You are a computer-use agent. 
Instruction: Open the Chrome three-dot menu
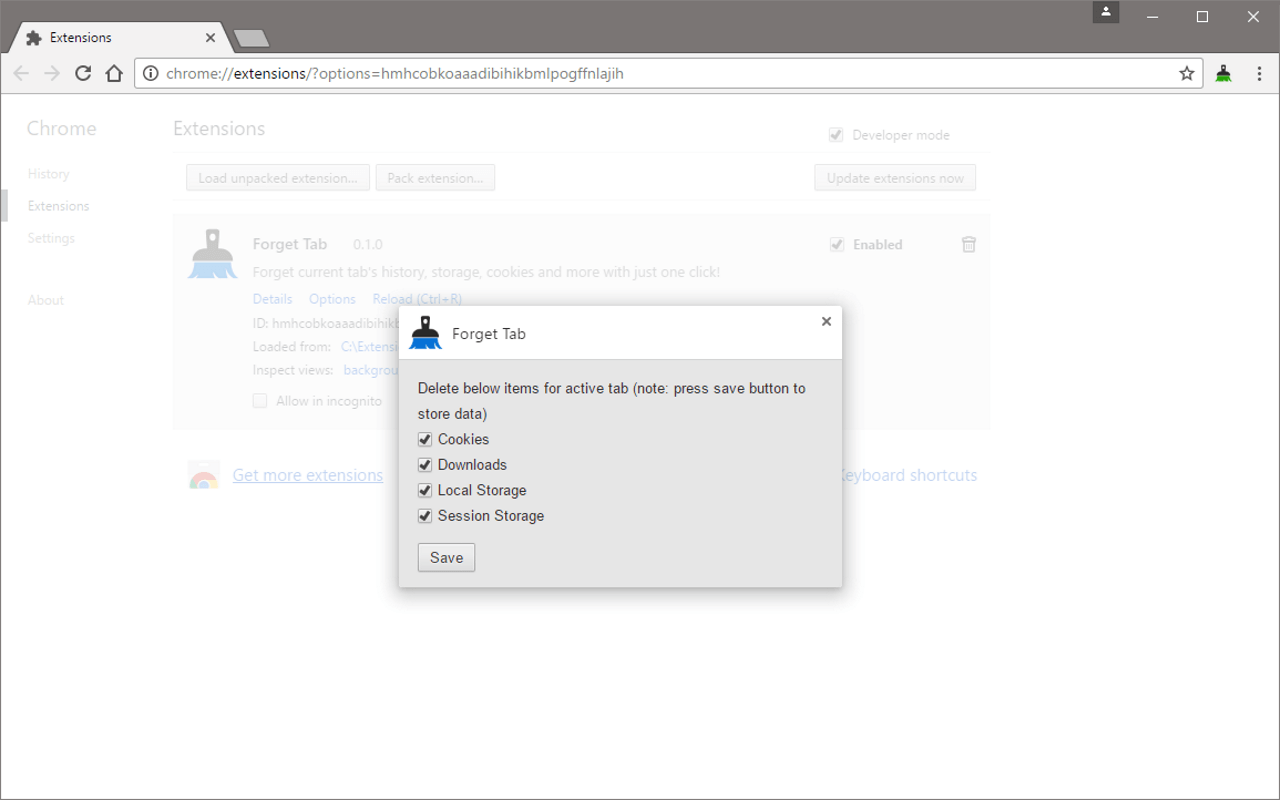tap(1259, 73)
